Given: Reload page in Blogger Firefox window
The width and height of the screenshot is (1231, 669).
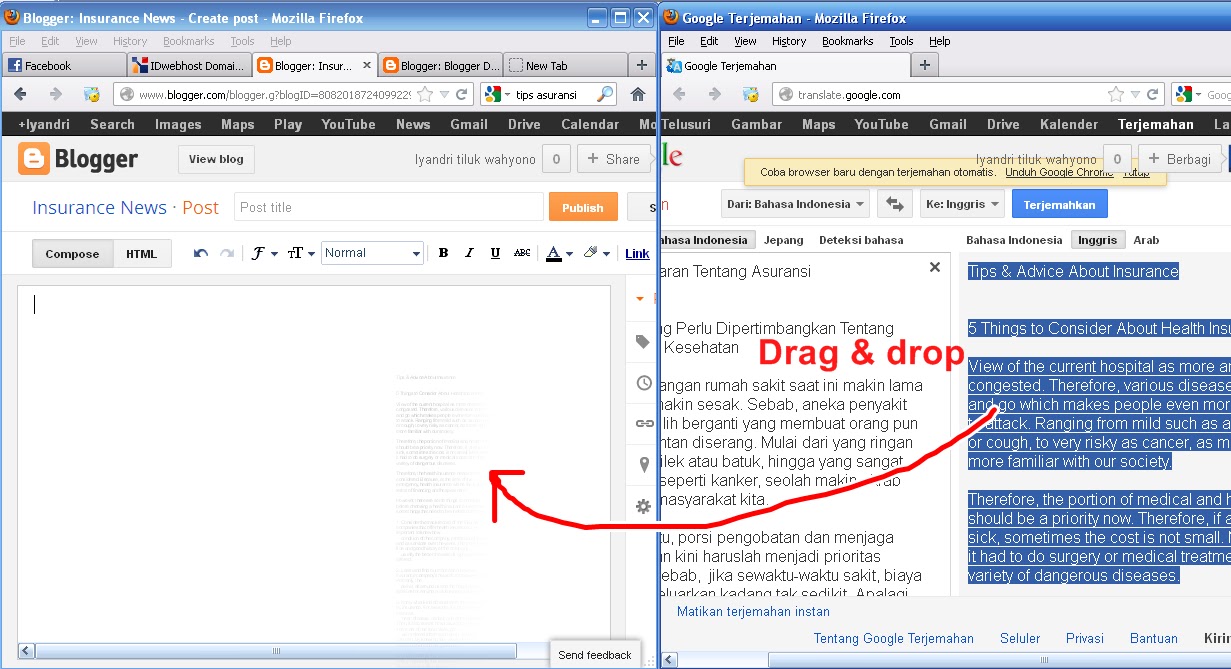Looking at the screenshot, I should (x=462, y=94).
